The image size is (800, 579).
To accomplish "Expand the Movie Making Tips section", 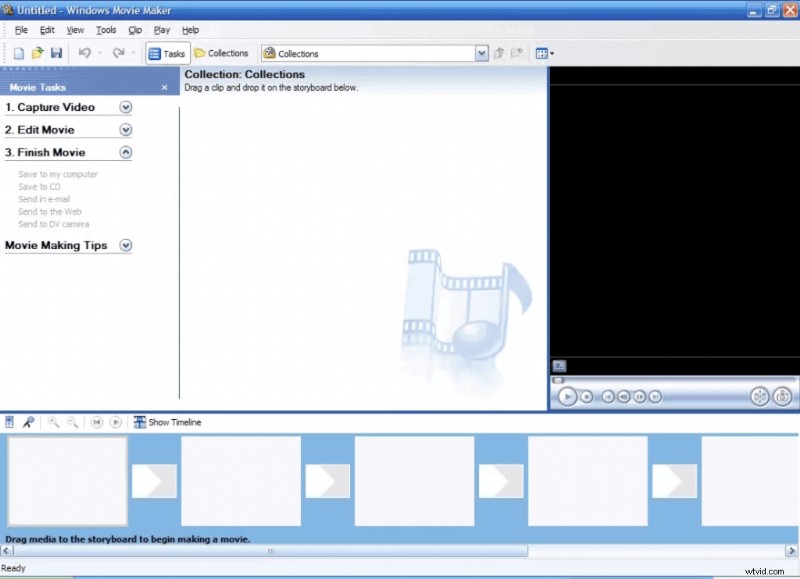I will point(126,245).
